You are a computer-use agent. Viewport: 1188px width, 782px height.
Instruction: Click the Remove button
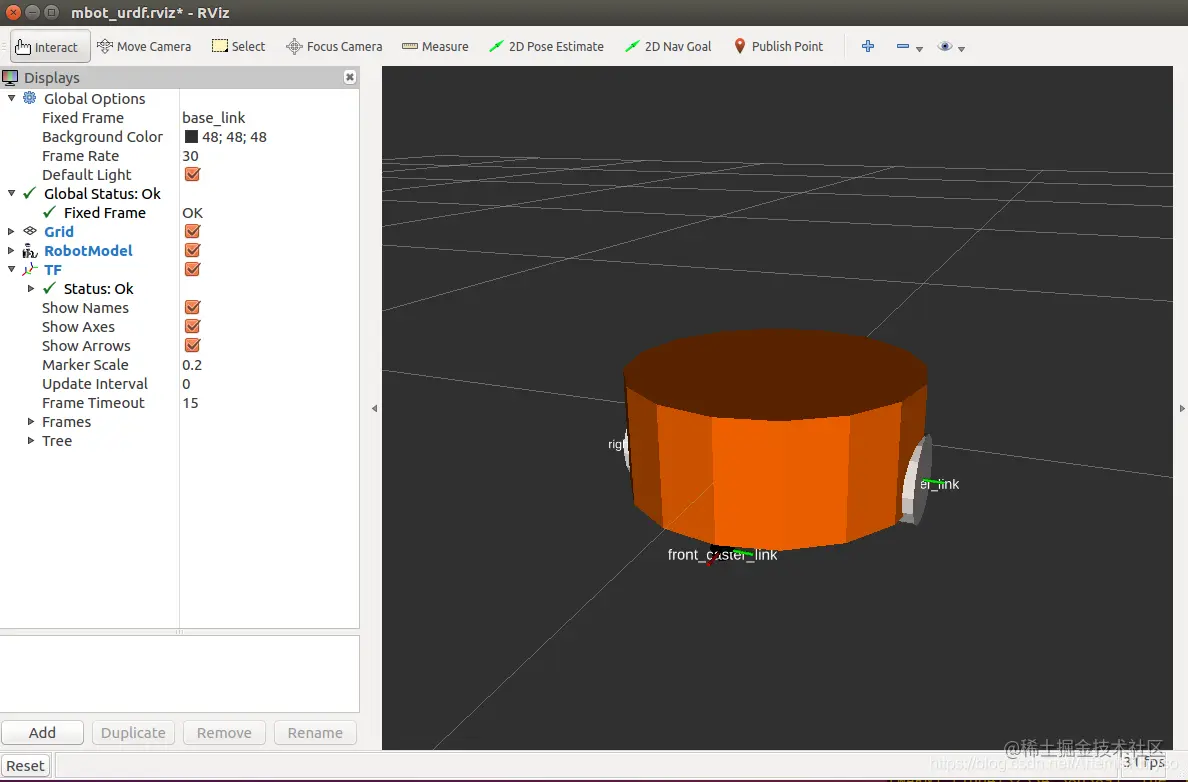224,733
